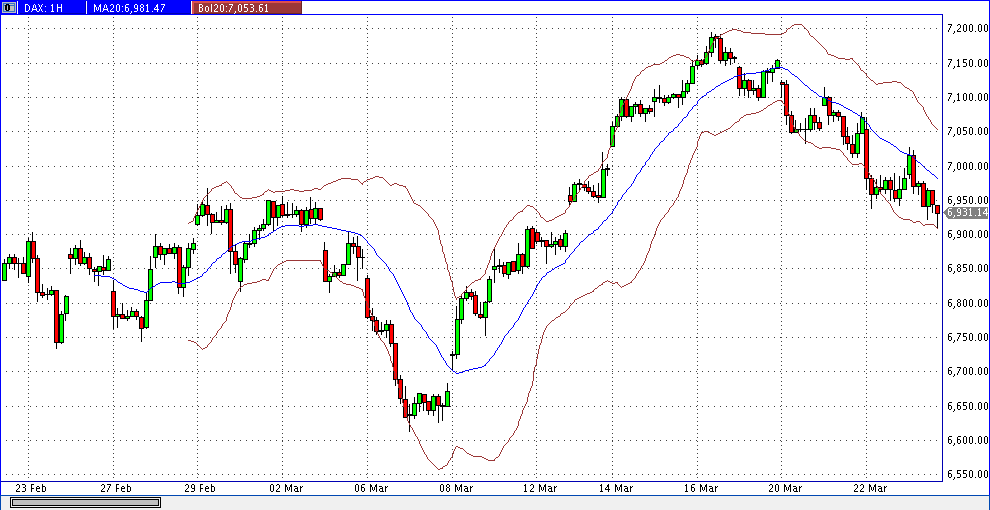Click the 29 Feb date label
The image size is (990, 510).
click(200, 489)
